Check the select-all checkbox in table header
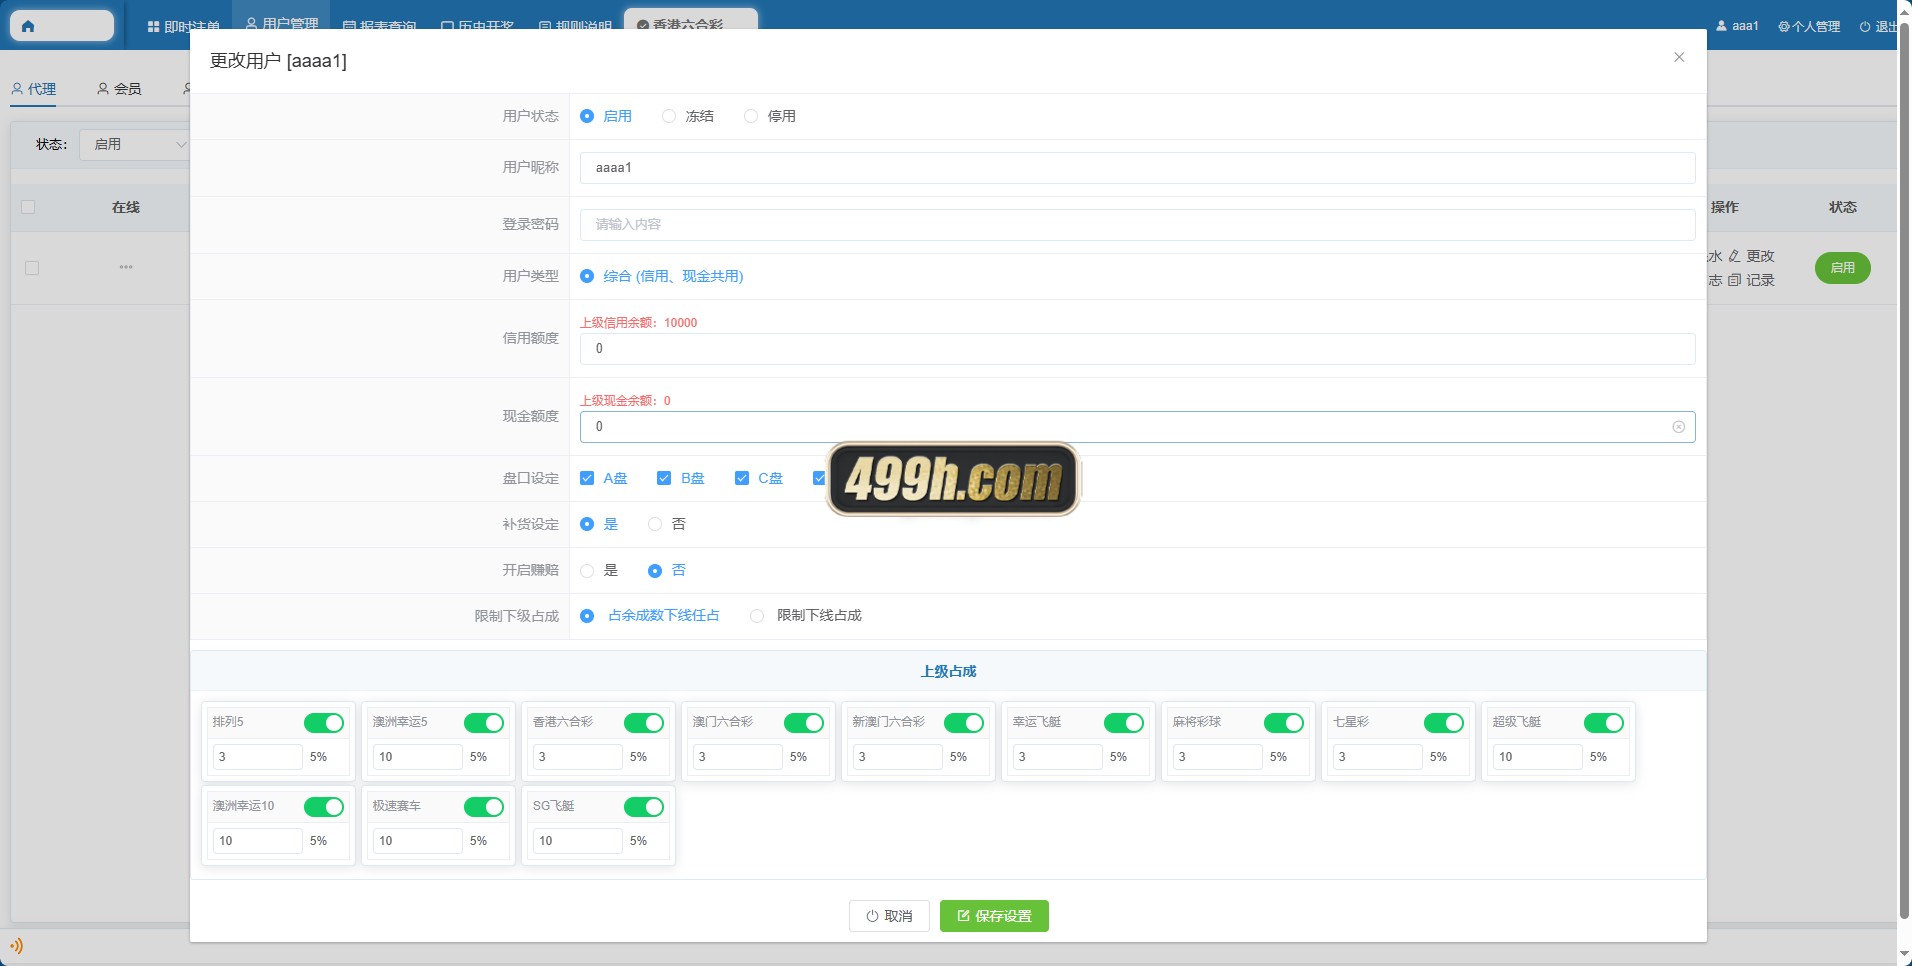 click(x=28, y=207)
